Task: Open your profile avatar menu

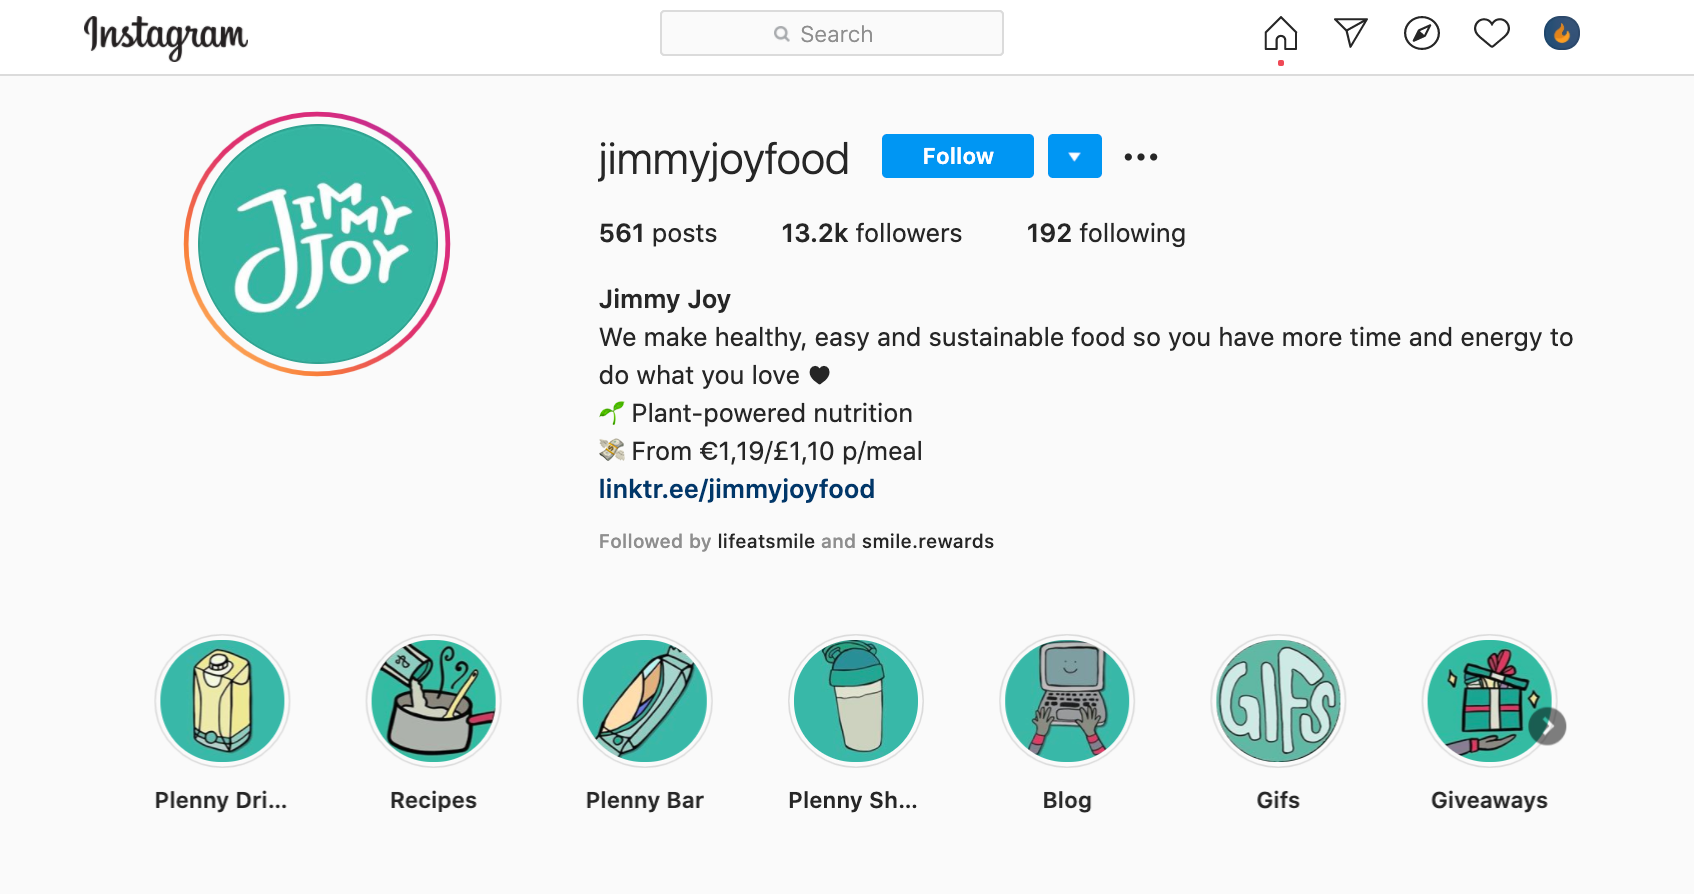Action: pos(1561,33)
